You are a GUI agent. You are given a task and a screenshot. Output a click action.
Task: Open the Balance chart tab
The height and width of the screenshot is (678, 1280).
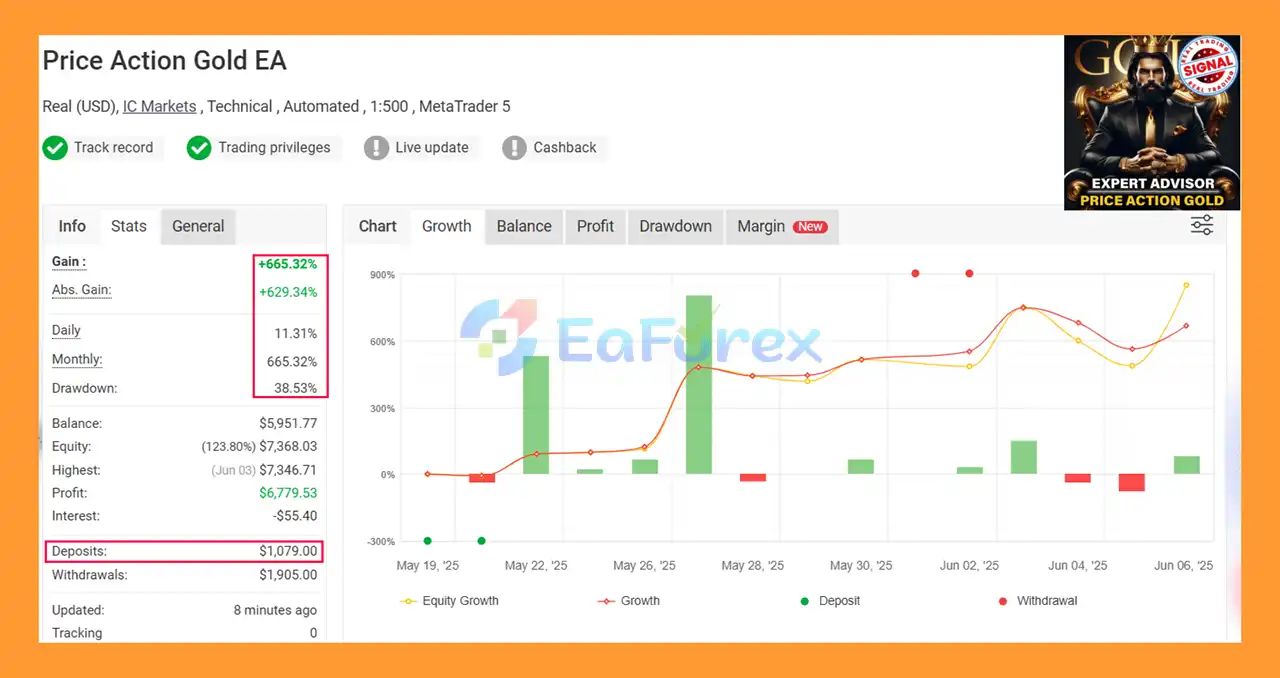coord(524,226)
